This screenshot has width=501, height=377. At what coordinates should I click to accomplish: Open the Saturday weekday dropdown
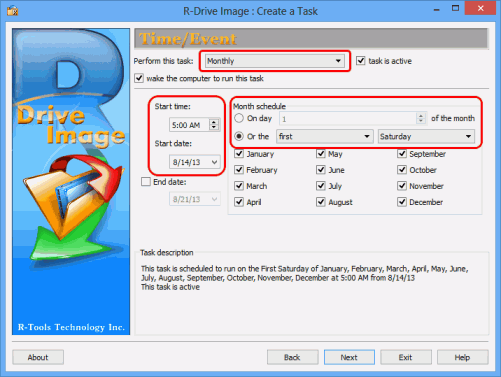(x=426, y=136)
